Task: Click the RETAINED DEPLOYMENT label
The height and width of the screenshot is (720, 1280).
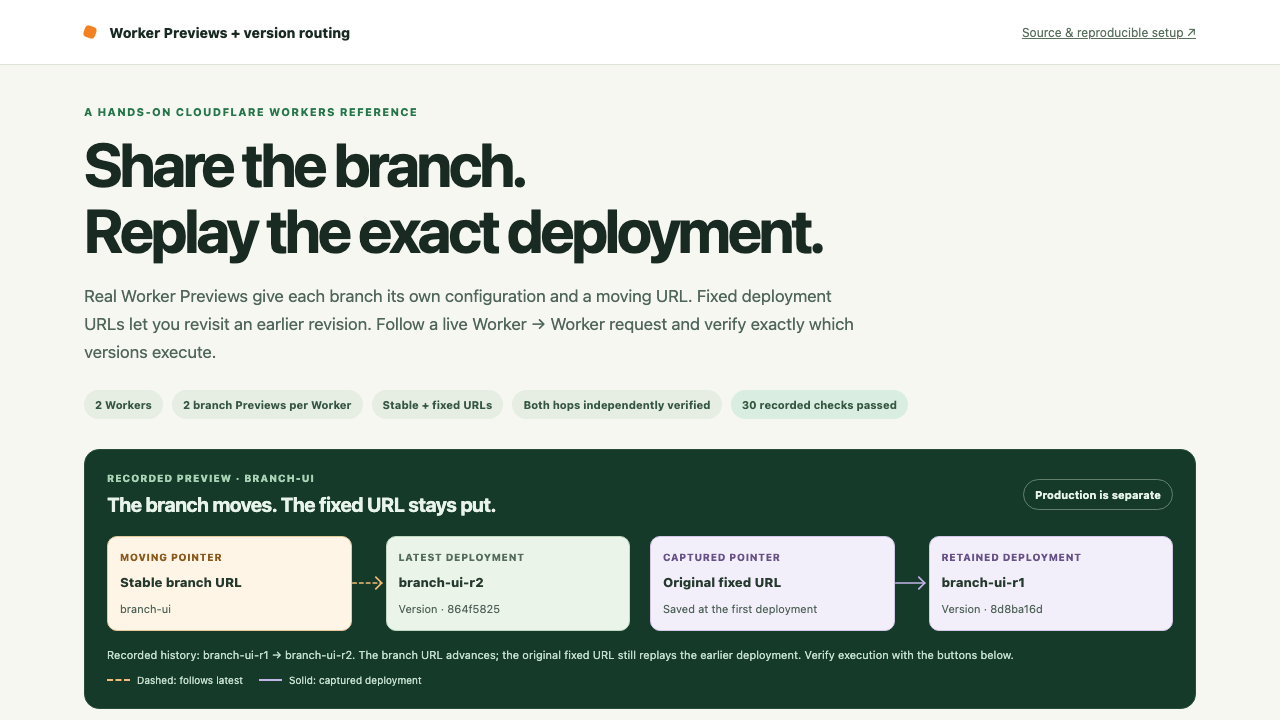Action: pos(1011,558)
